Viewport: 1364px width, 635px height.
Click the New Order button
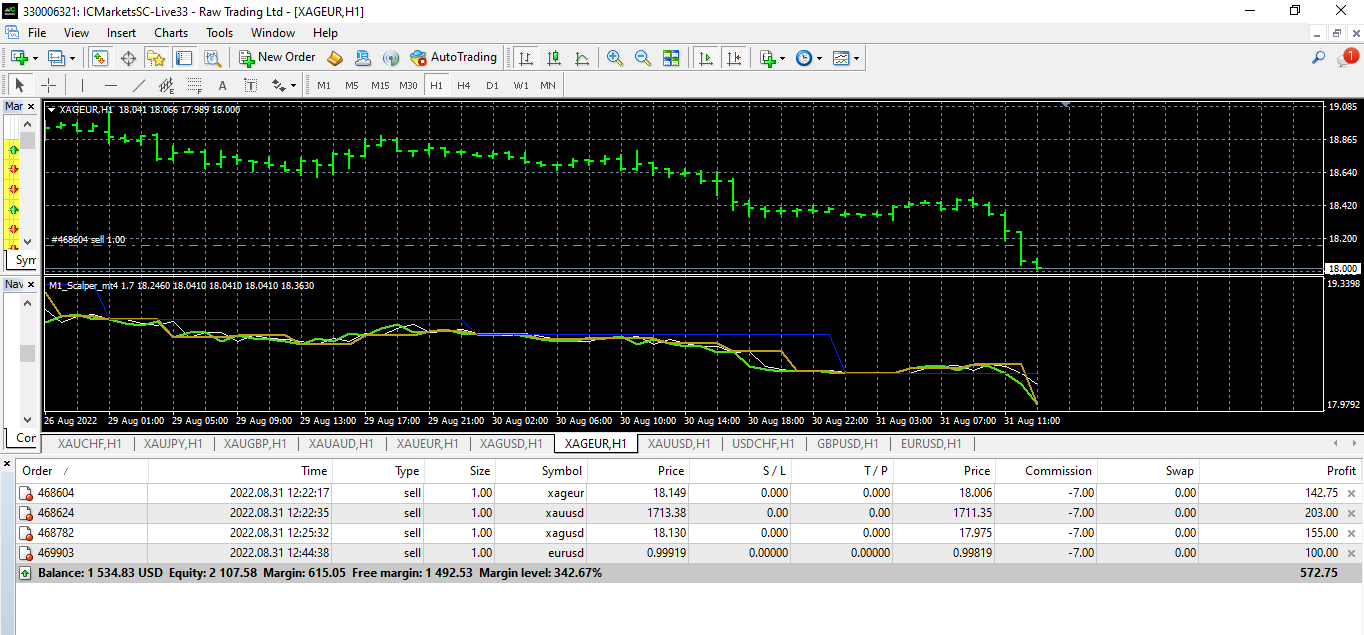(277, 58)
